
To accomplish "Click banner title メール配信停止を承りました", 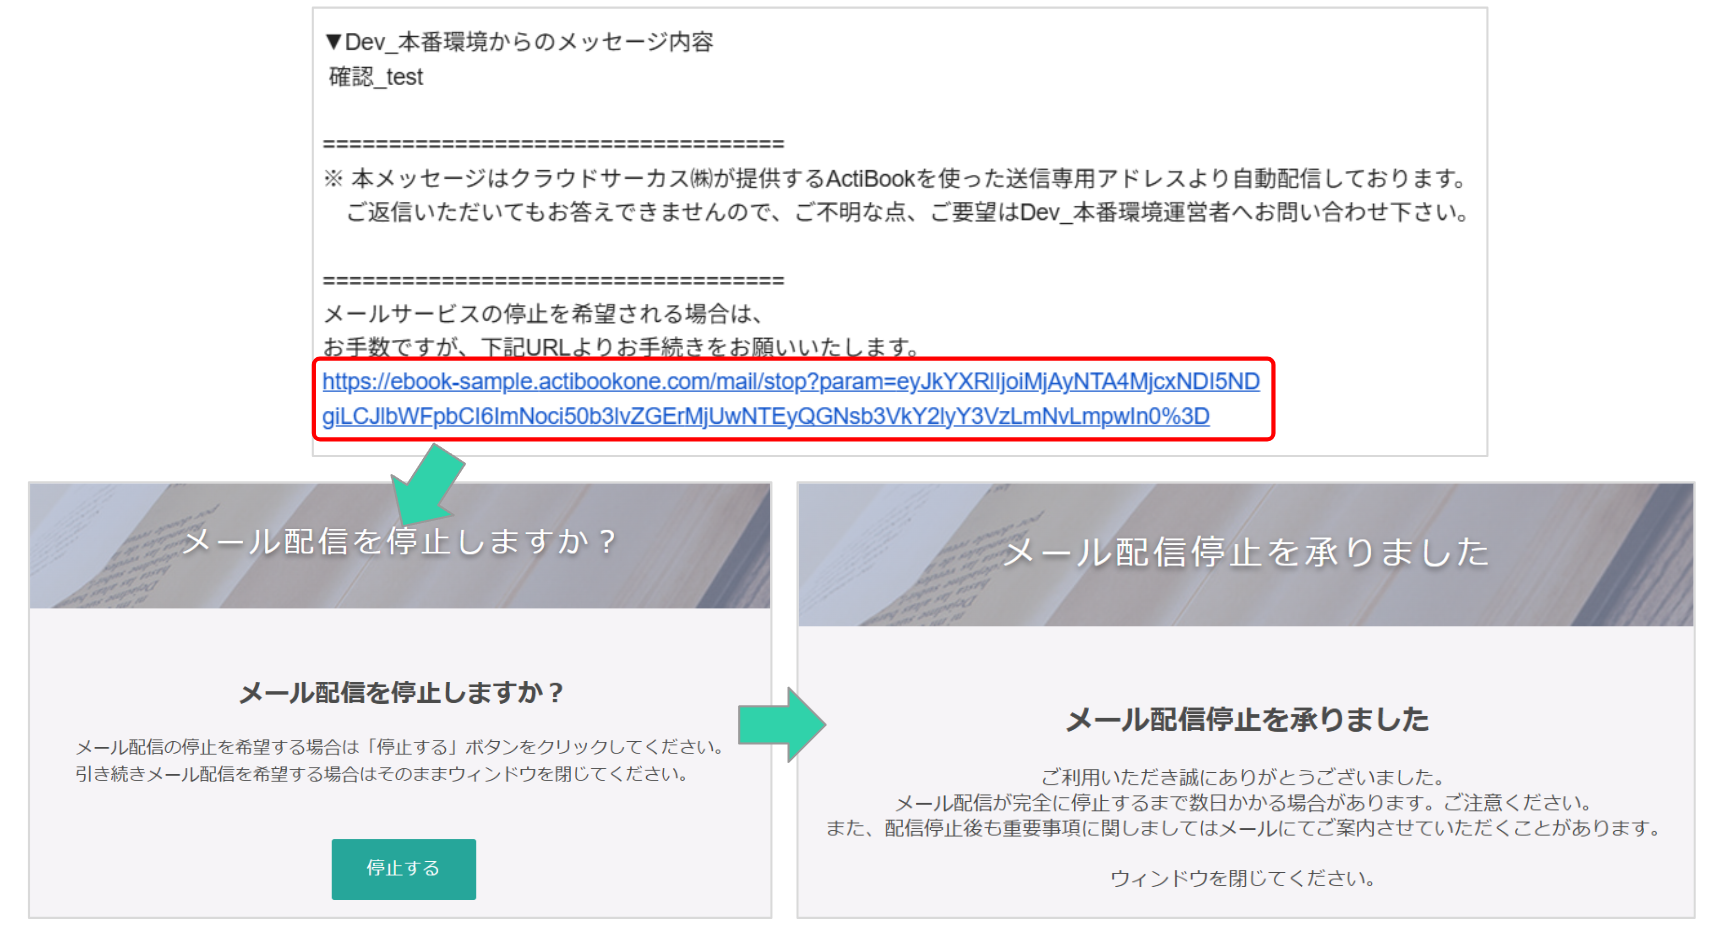I will pyautogui.click(x=1245, y=552).
